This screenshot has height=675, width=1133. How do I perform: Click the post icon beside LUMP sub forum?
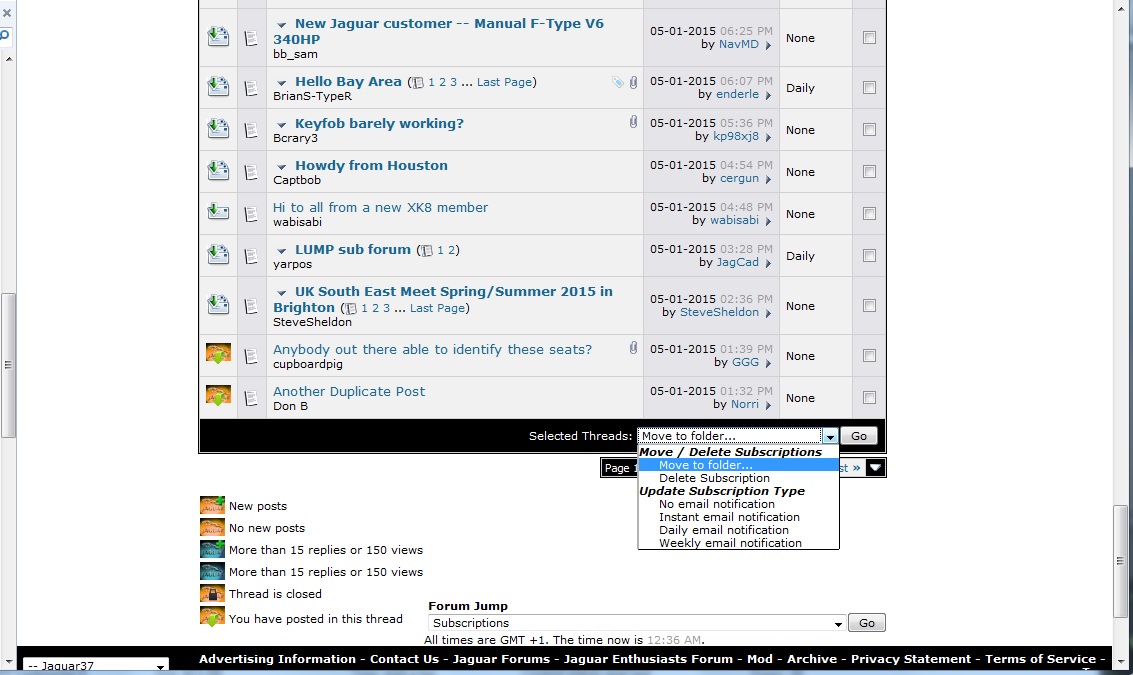(251, 256)
